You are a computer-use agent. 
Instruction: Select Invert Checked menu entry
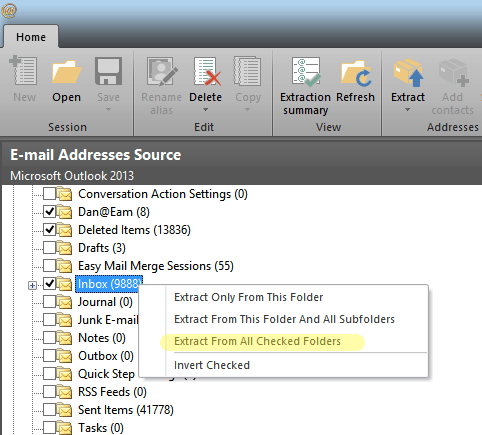click(212, 365)
